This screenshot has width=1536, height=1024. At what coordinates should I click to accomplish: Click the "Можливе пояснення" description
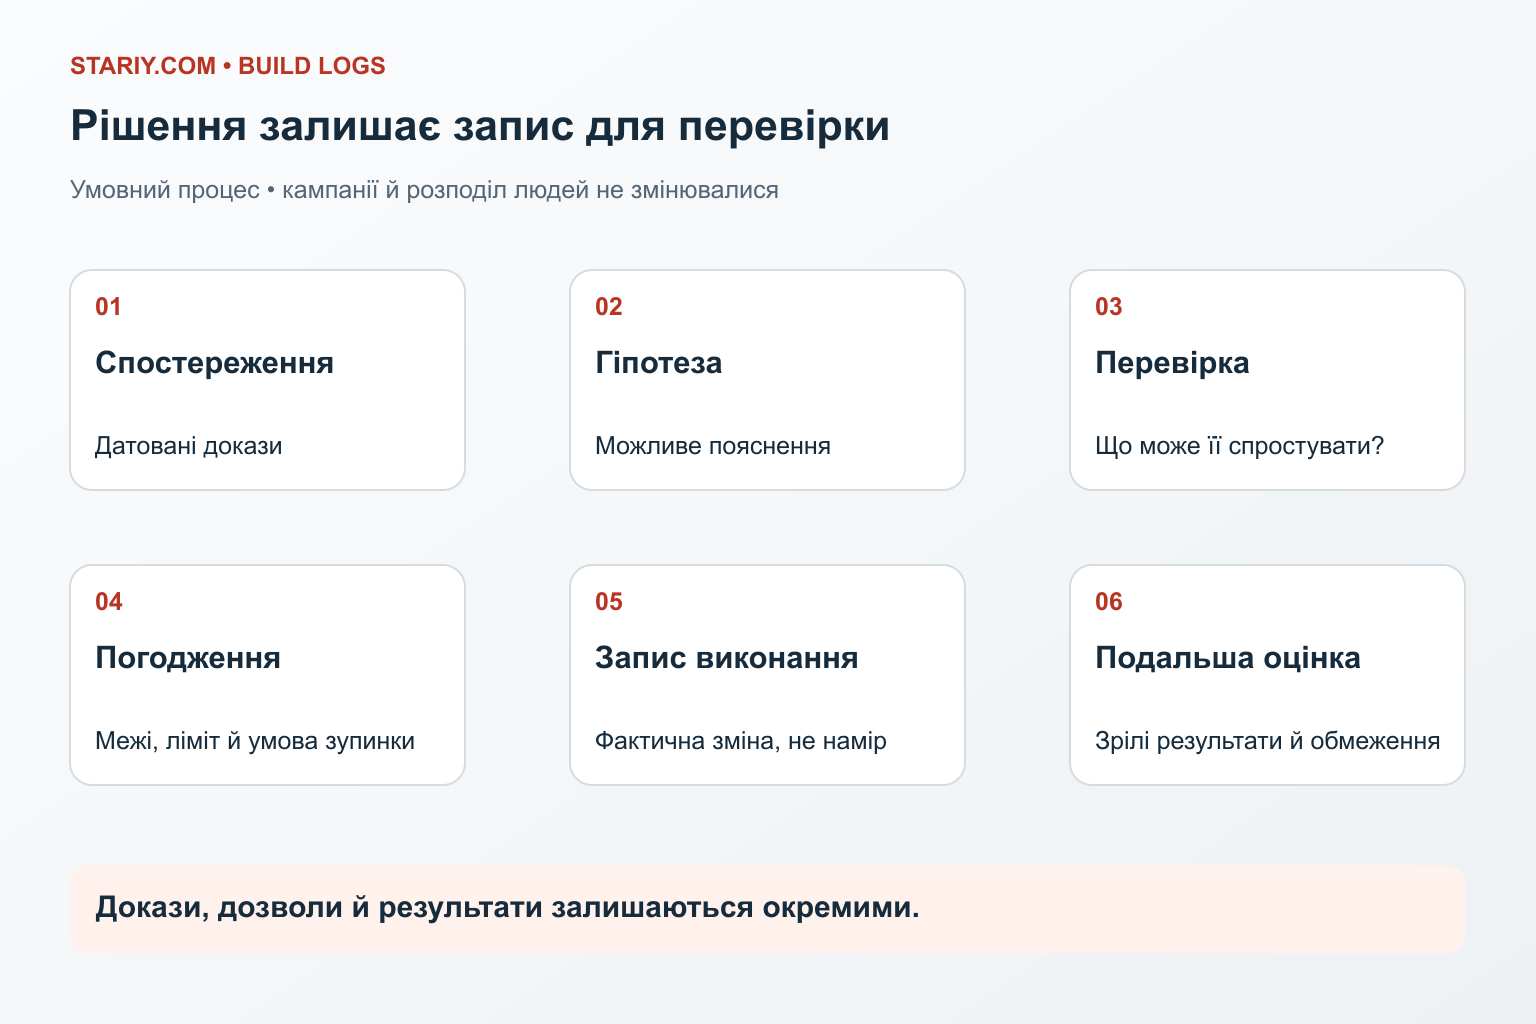[713, 446]
